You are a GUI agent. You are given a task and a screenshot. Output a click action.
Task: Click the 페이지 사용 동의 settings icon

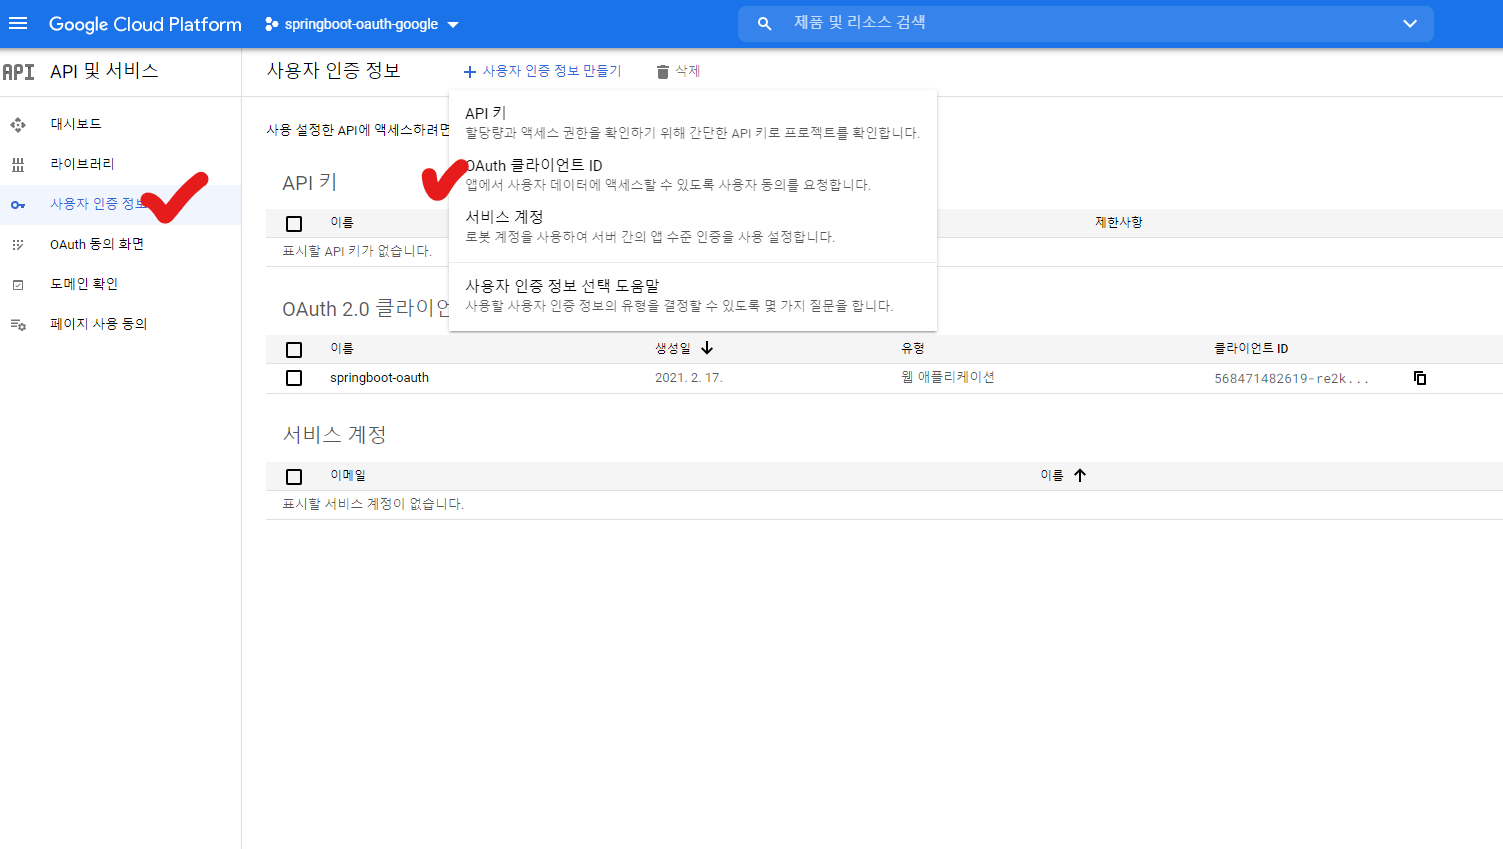[18, 324]
